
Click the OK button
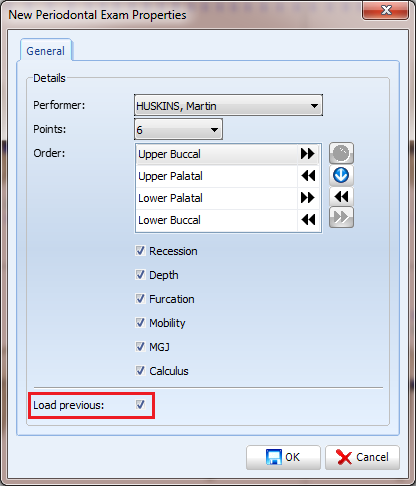coord(283,457)
